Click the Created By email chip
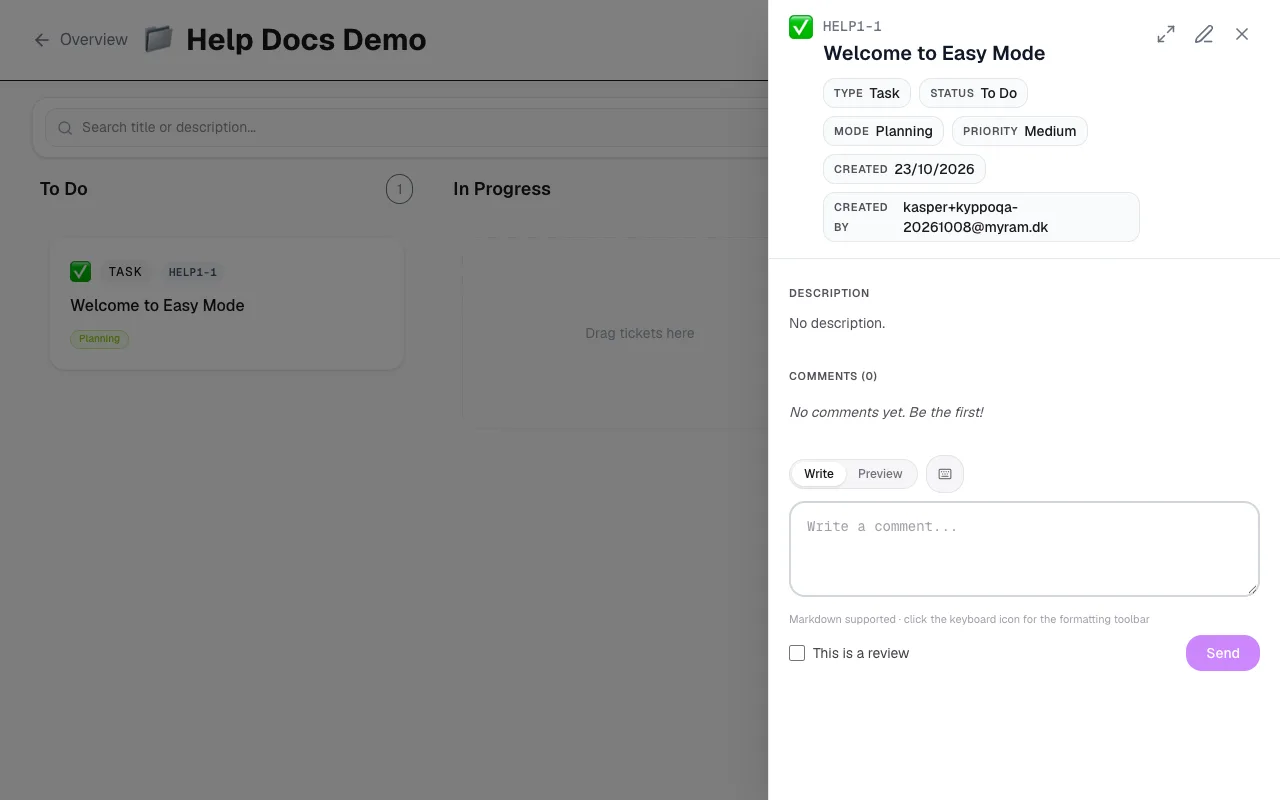This screenshot has height=800, width=1280. coord(981,217)
